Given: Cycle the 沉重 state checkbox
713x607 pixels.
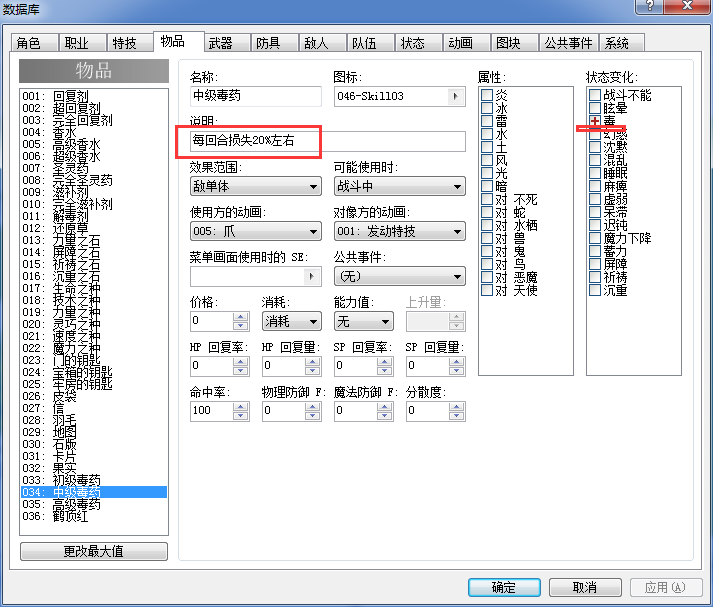Looking at the screenshot, I should [x=595, y=290].
